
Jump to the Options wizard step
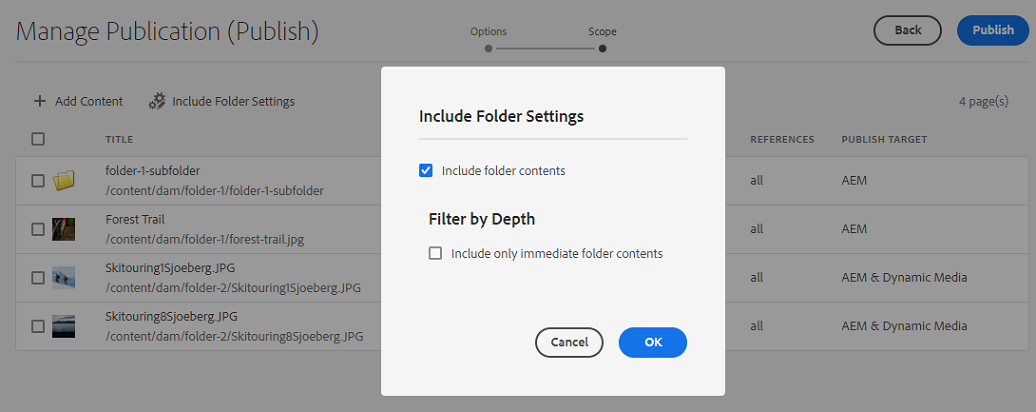[x=488, y=47]
